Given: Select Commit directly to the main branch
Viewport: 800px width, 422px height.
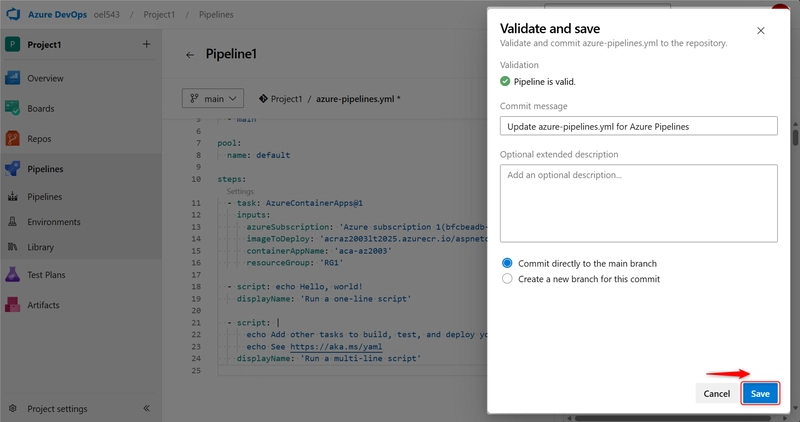Looking at the screenshot, I should click(507, 263).
